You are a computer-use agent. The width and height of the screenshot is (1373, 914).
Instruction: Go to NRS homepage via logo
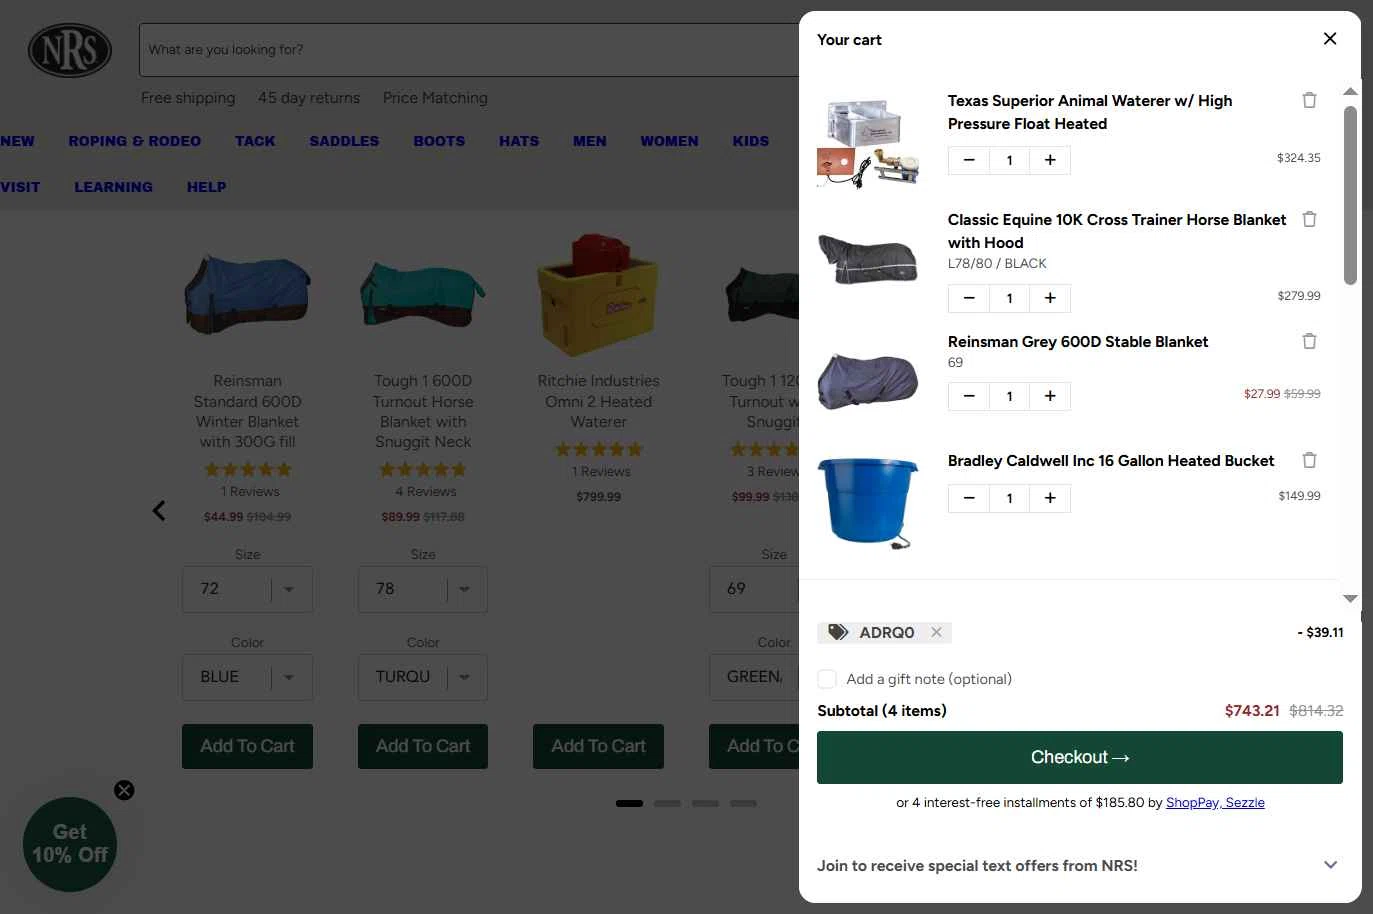(x=70, y=50)
